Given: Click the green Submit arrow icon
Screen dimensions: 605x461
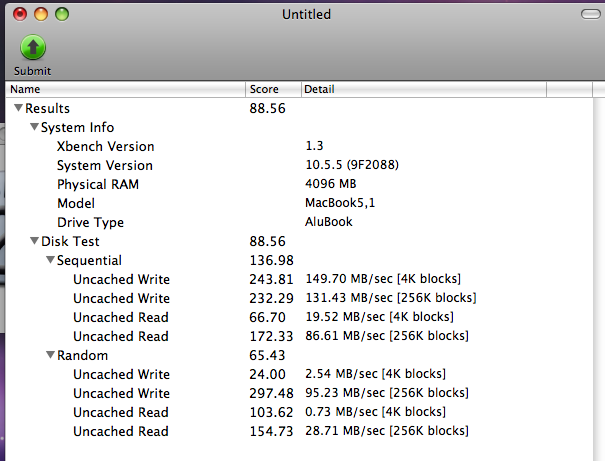Looking at the screenshot, I should click(x=33, y=47).
